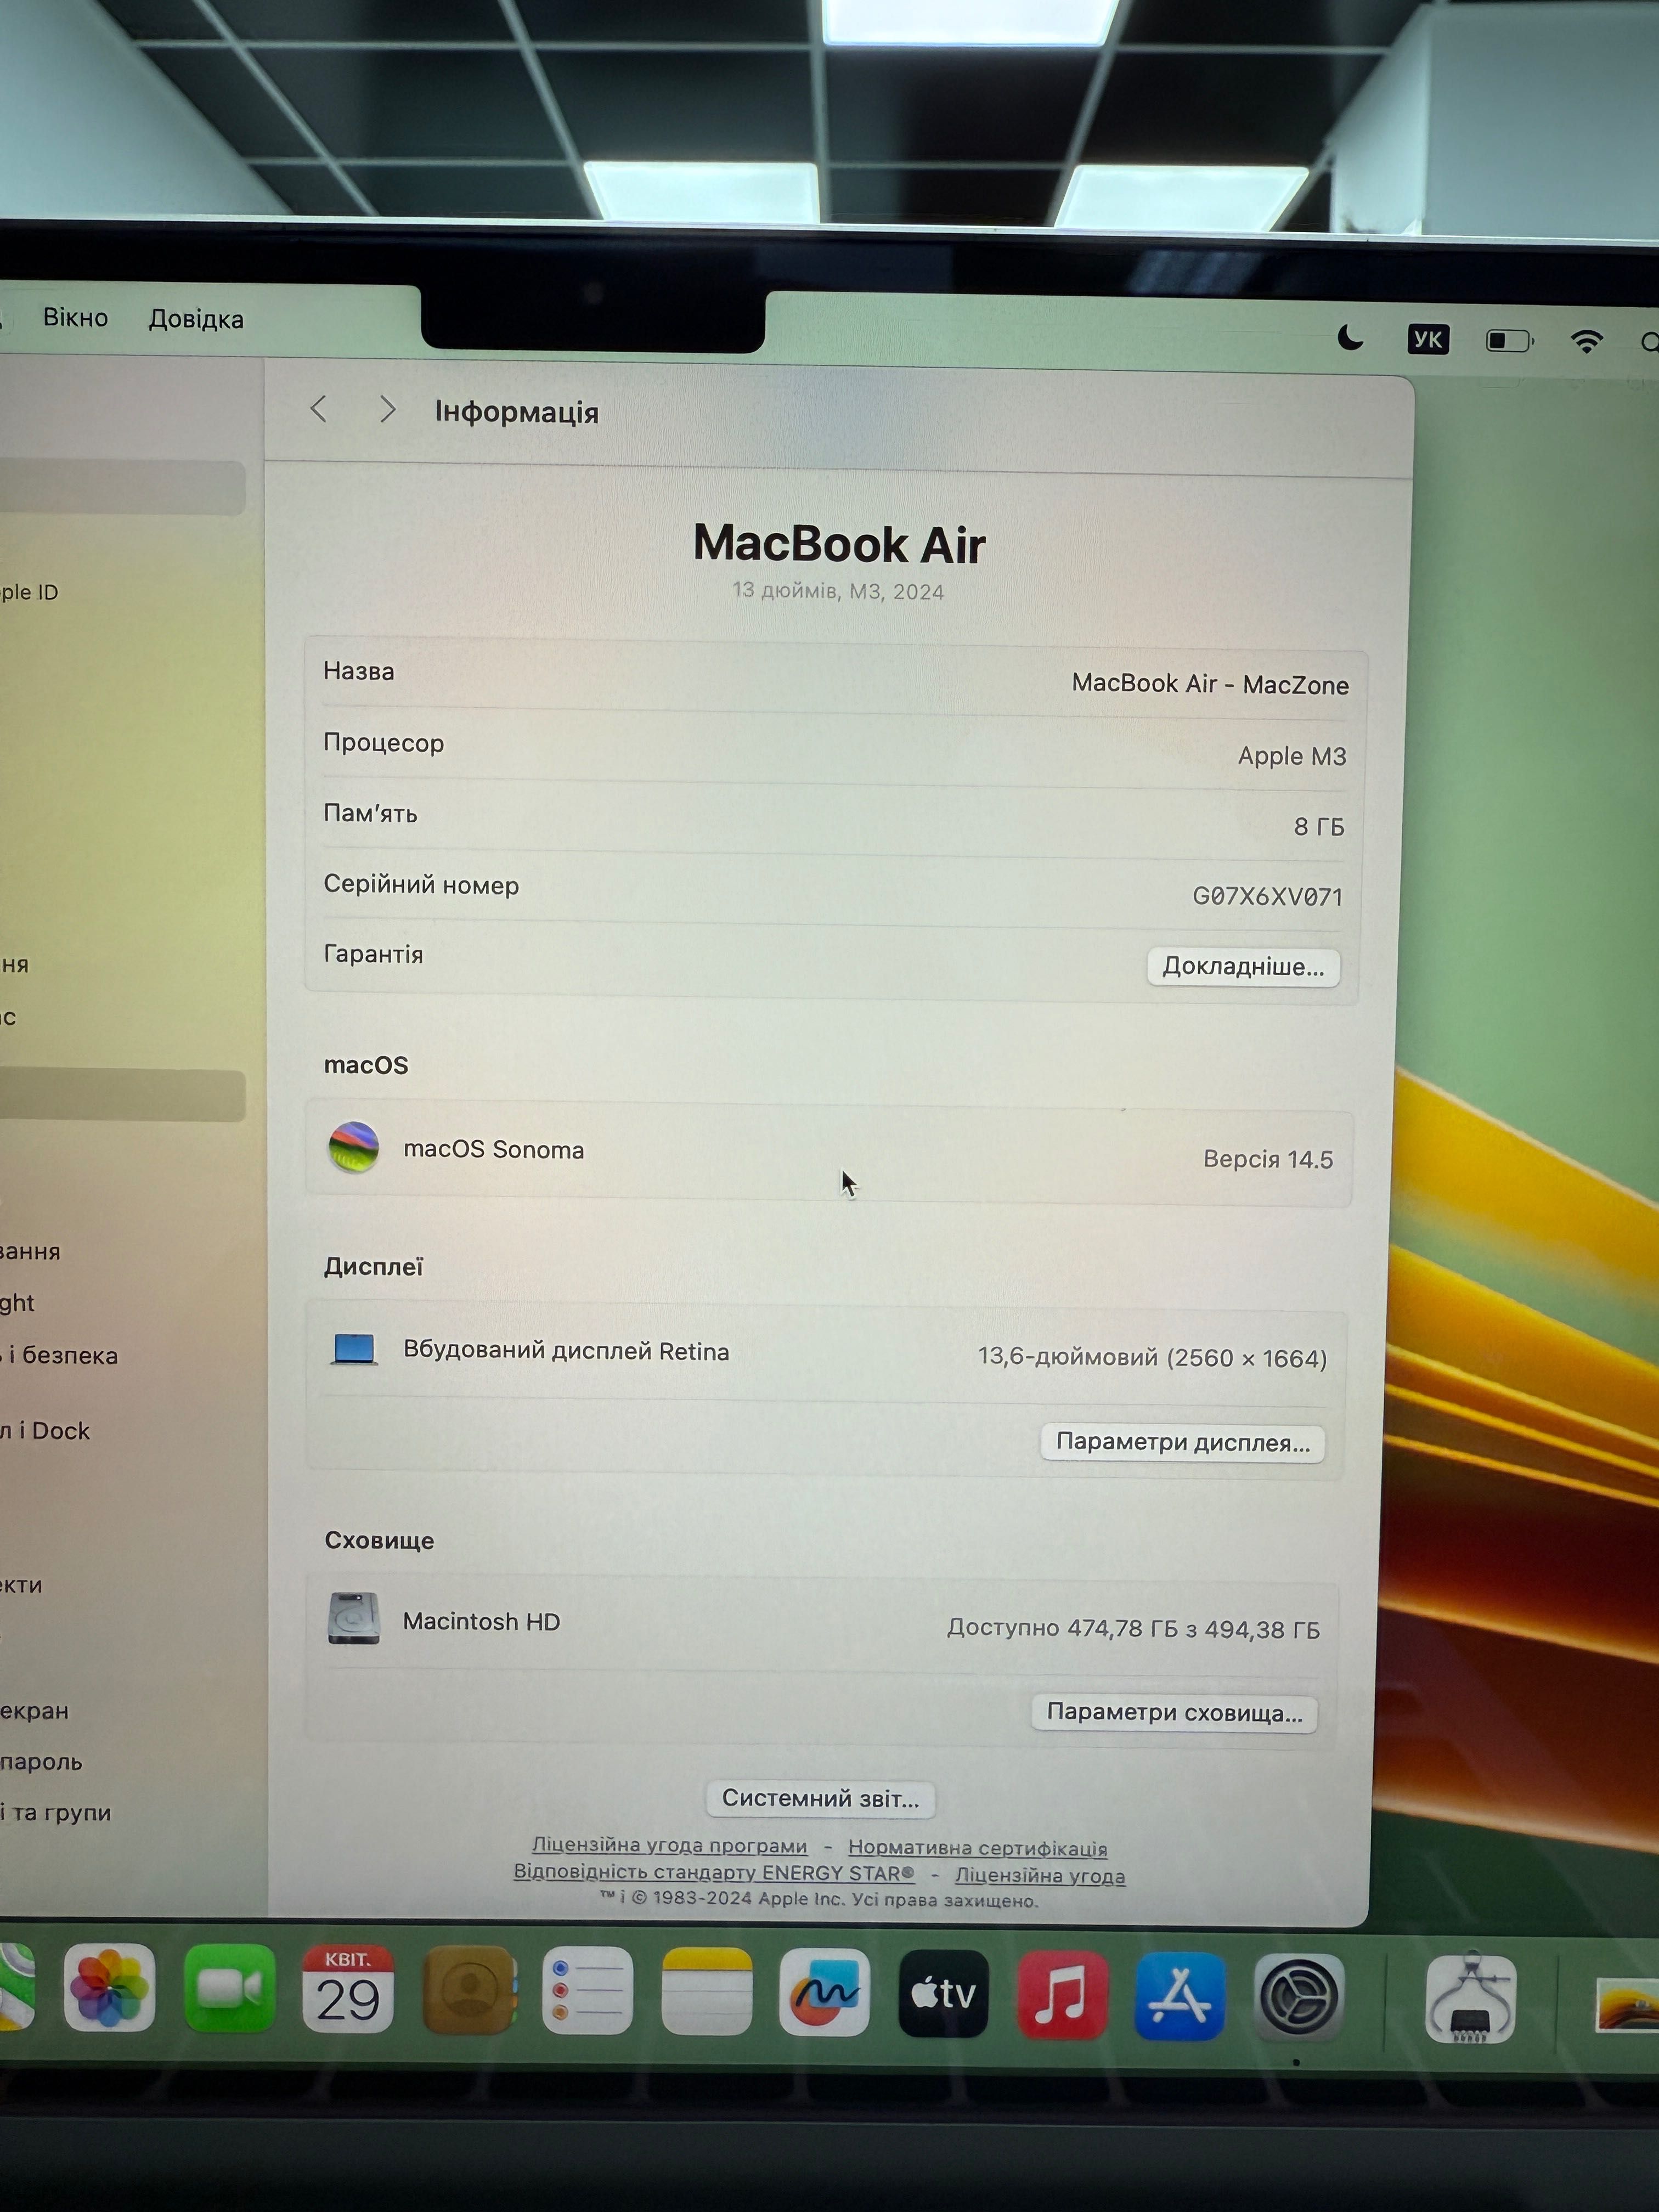Viewport: 1659px width, 2212px height.
Task: Open Photos in the Dock
Action: pos(109,1987)
